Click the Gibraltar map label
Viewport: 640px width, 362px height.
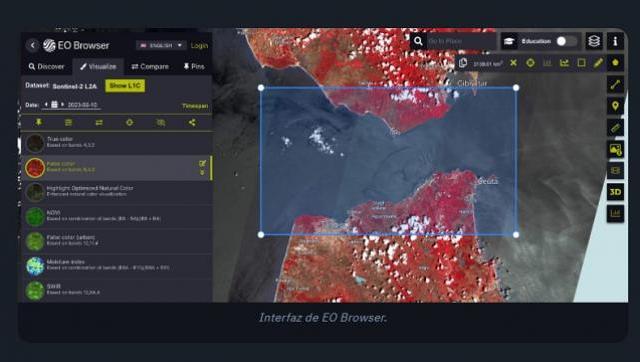[472, 83]
